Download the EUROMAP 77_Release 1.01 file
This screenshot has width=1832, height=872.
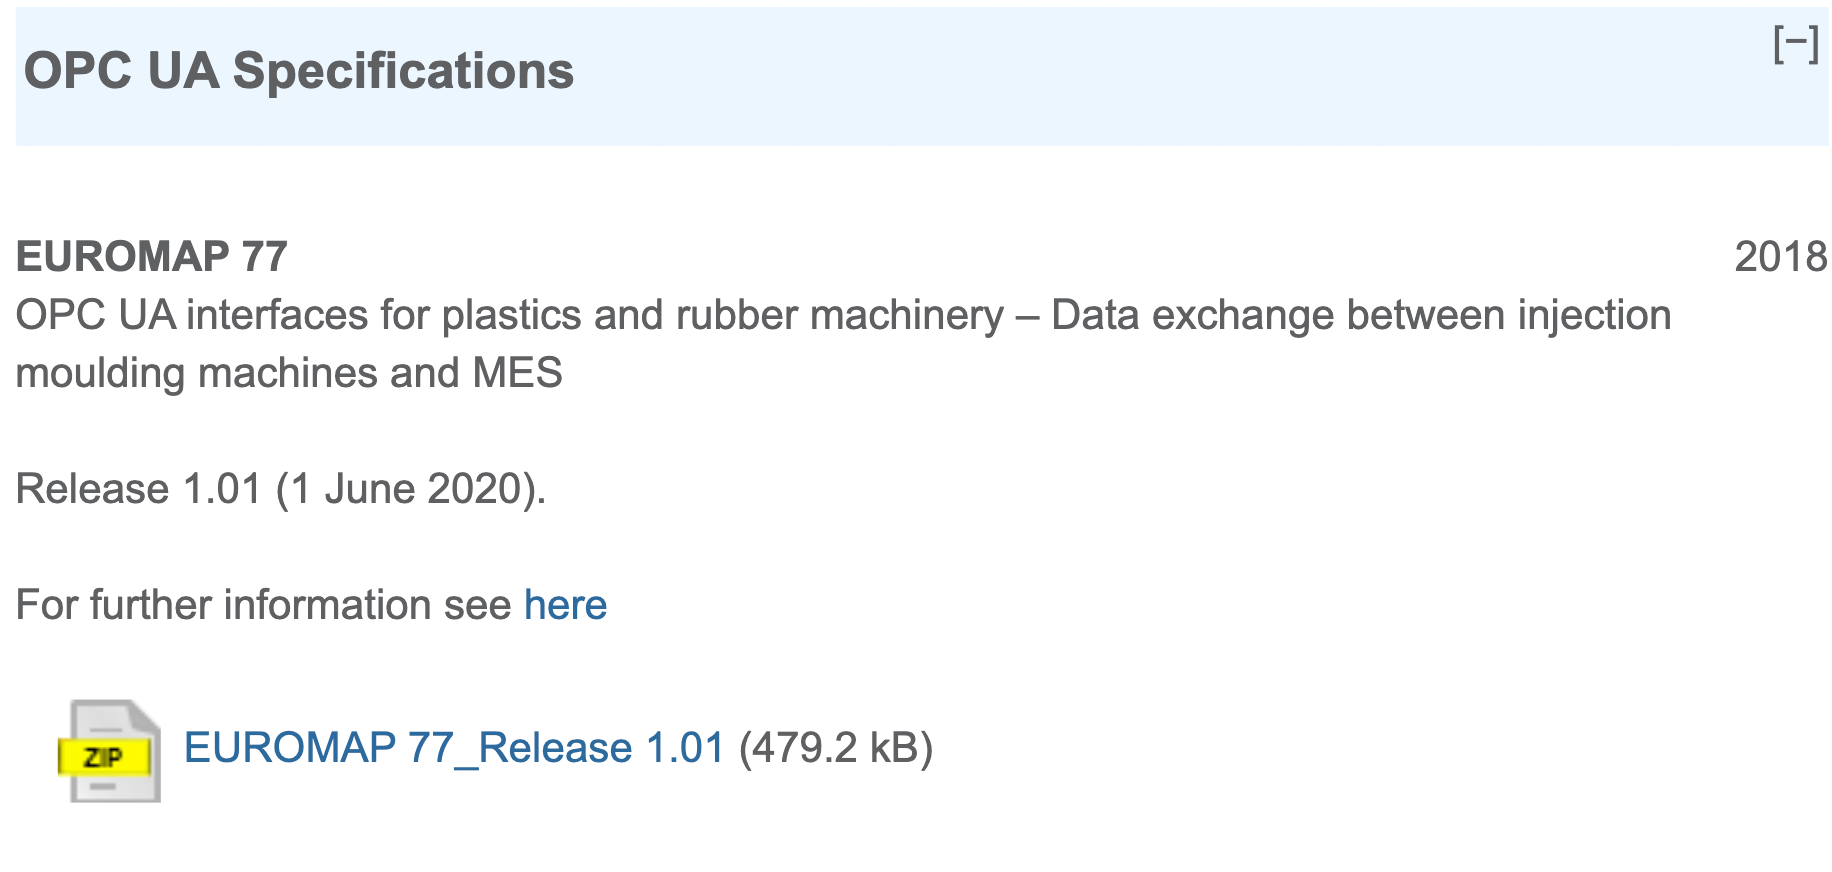pos(454,748)
